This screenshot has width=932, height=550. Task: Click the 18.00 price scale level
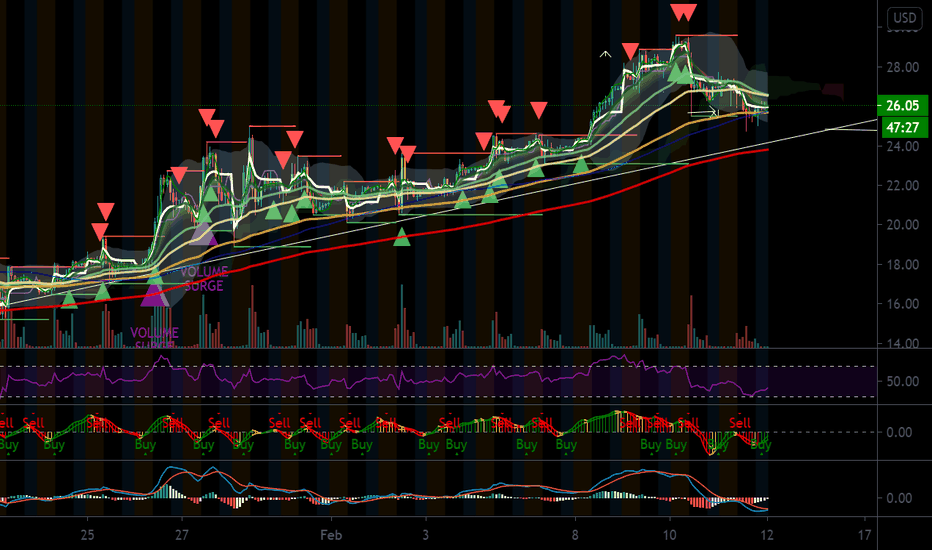(902, 265)
